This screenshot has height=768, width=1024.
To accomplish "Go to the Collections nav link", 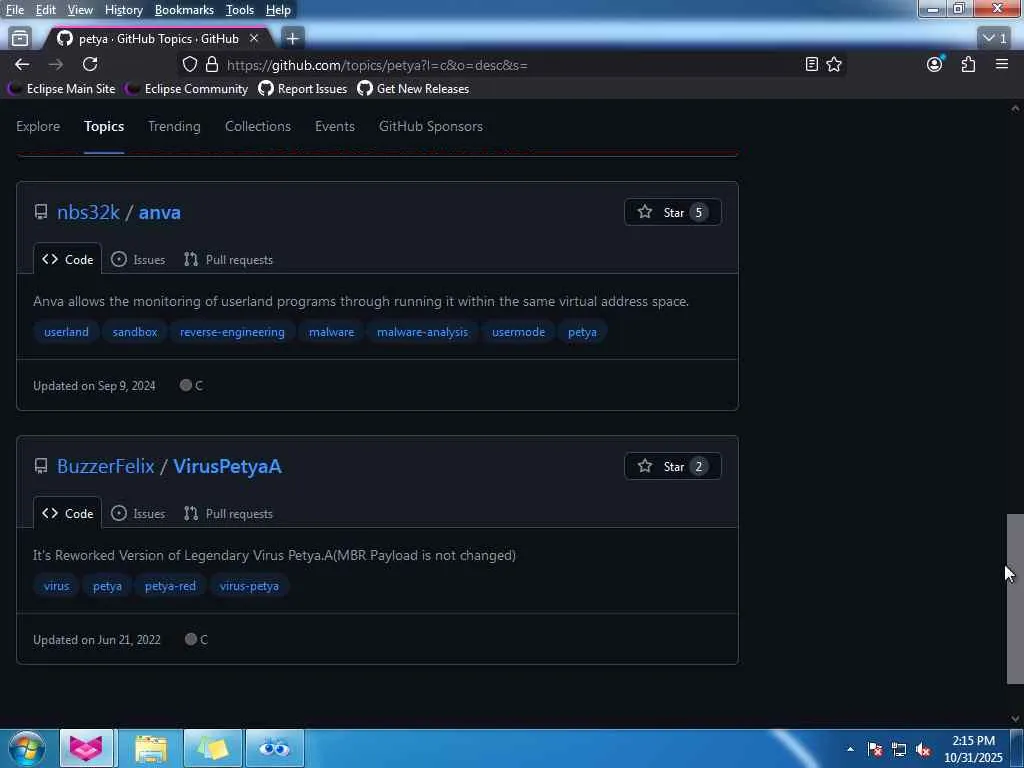I will (x=258, y=126).
